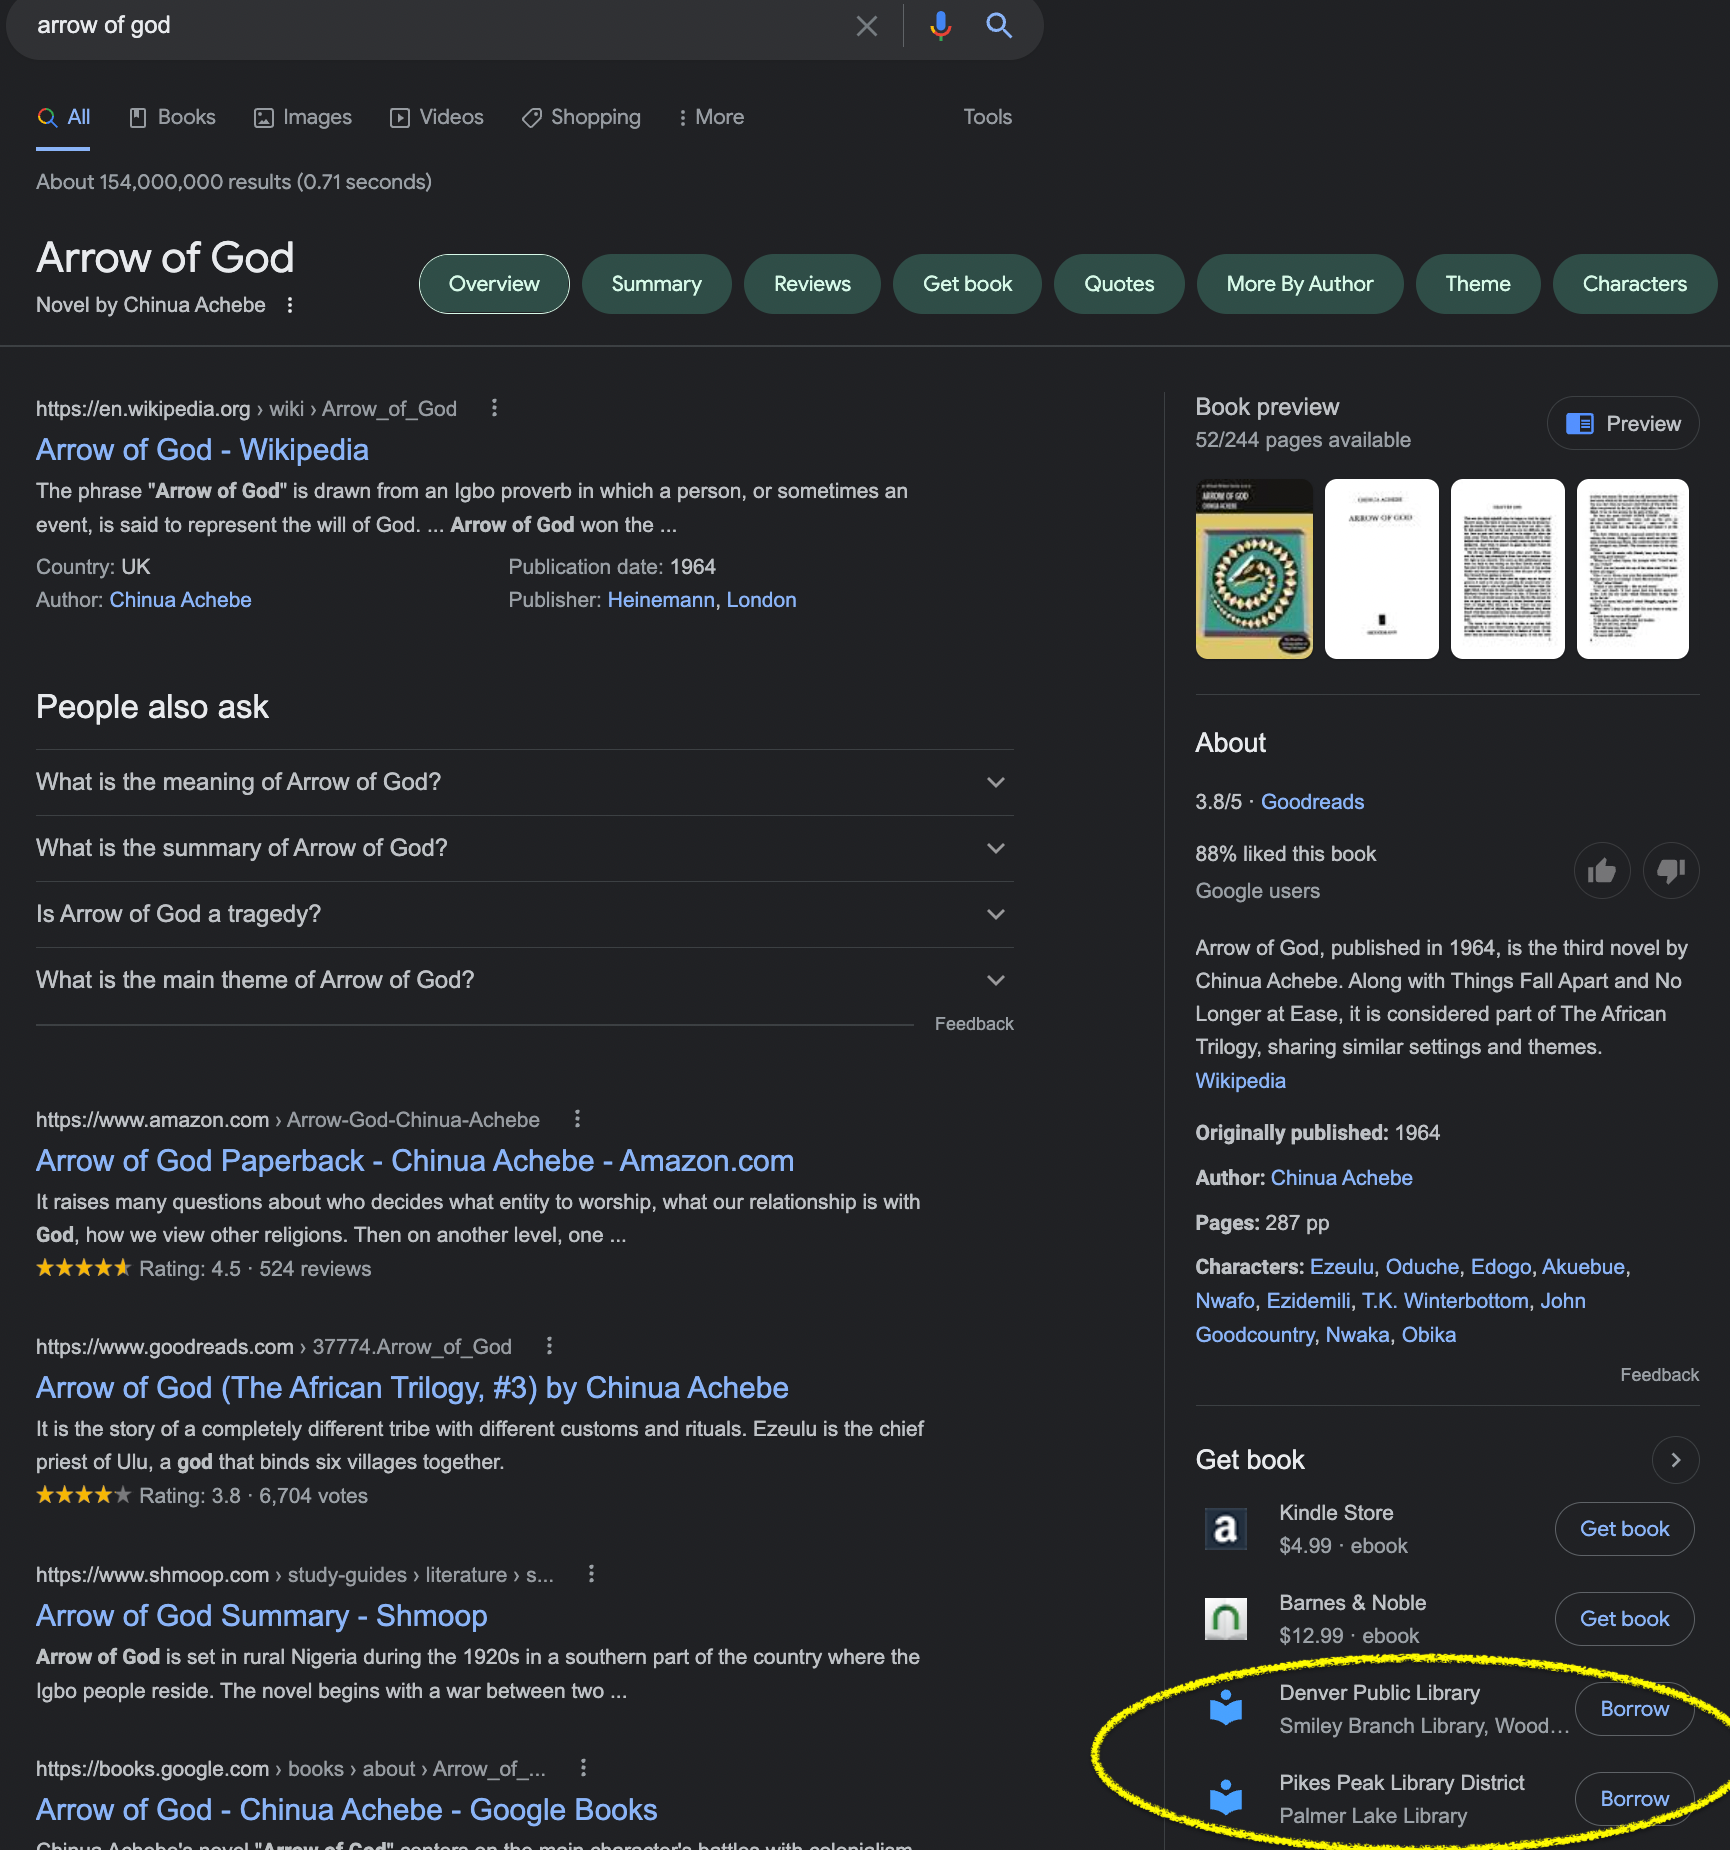The image size is (1730, 1850).
Task: Send Feedback under People also ask
Action: pyautogui.click(x=974, y=1024)
